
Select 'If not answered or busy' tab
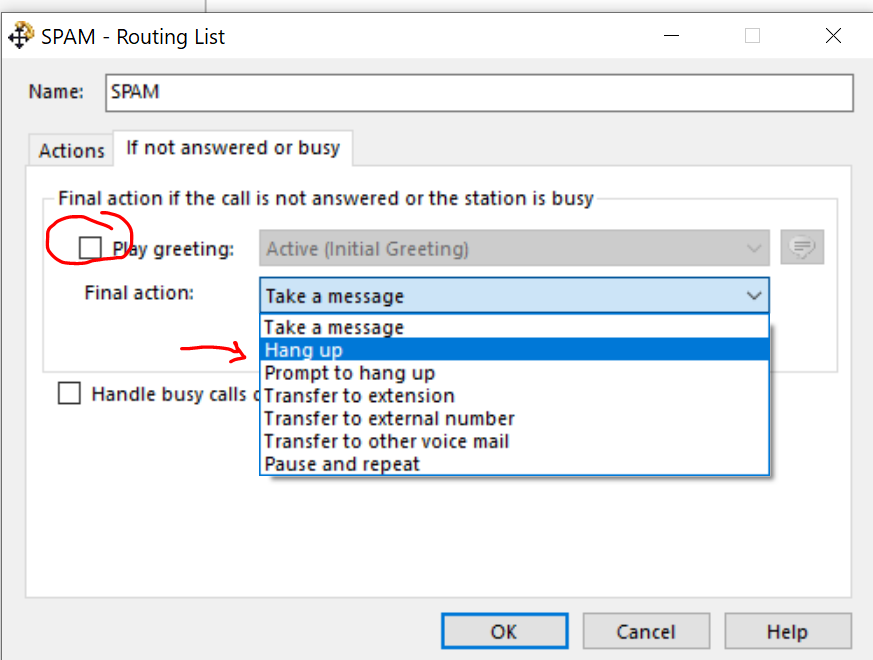(x=232, y=148)
